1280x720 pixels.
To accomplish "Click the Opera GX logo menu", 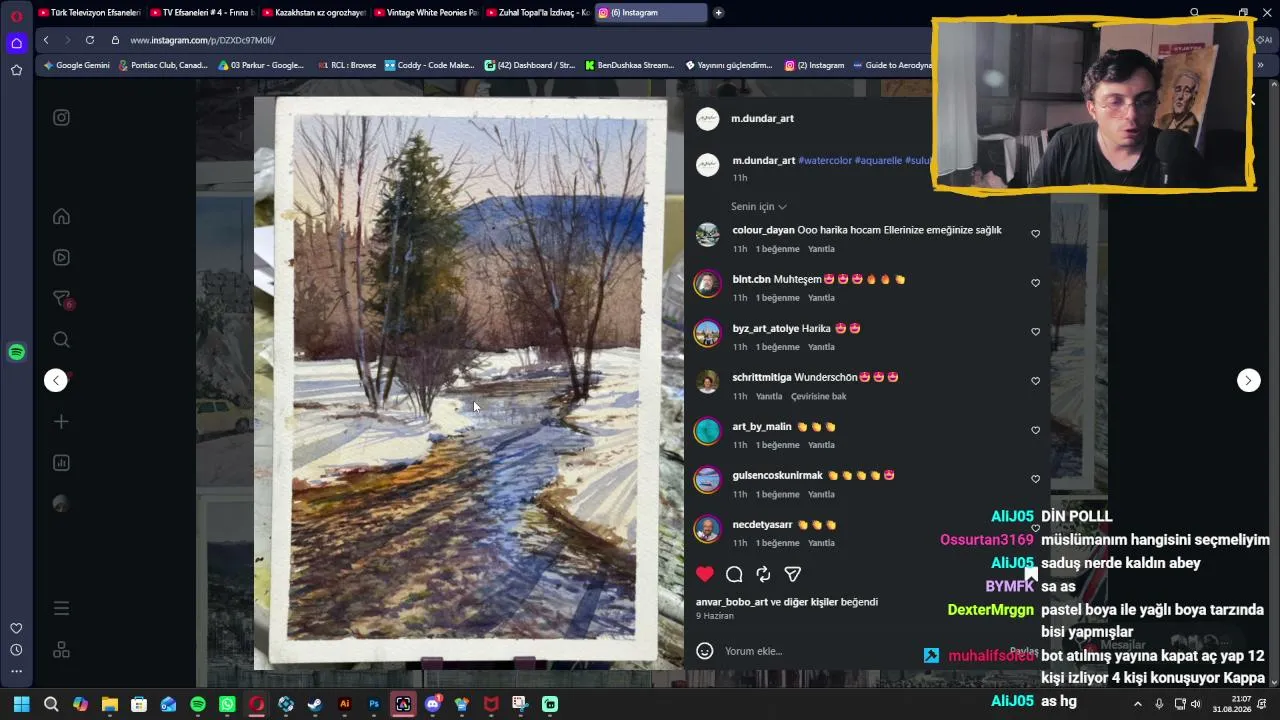I will point(16,15).
